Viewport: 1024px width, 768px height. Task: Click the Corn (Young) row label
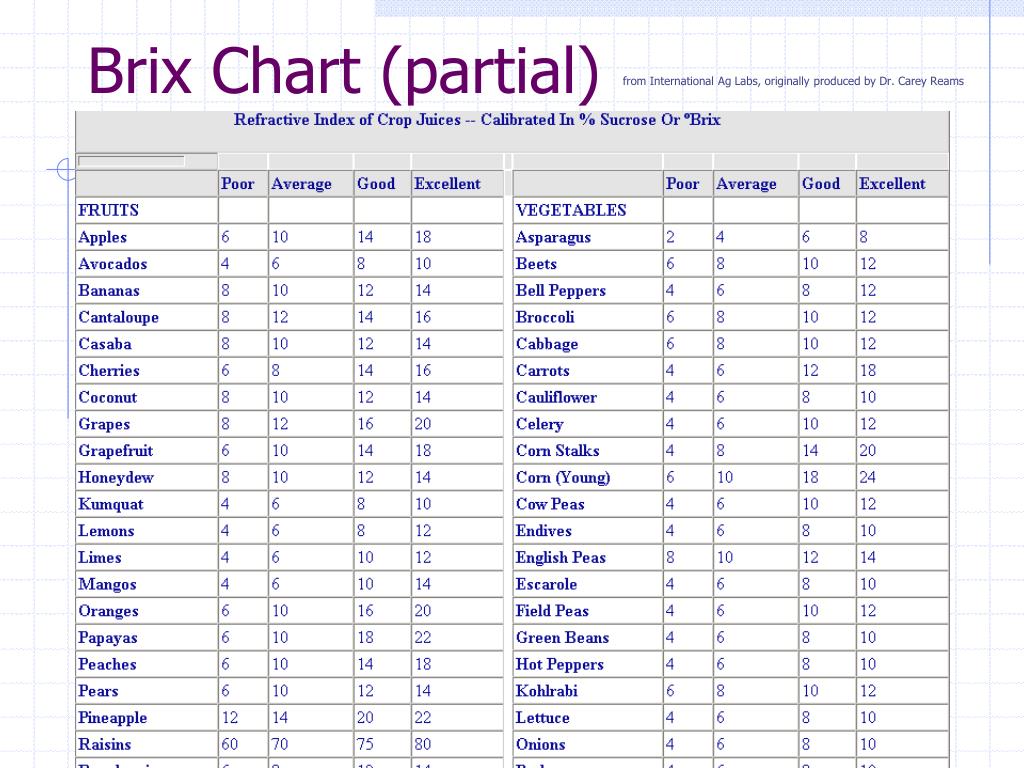pyautogui.click(x=563, y=478)
